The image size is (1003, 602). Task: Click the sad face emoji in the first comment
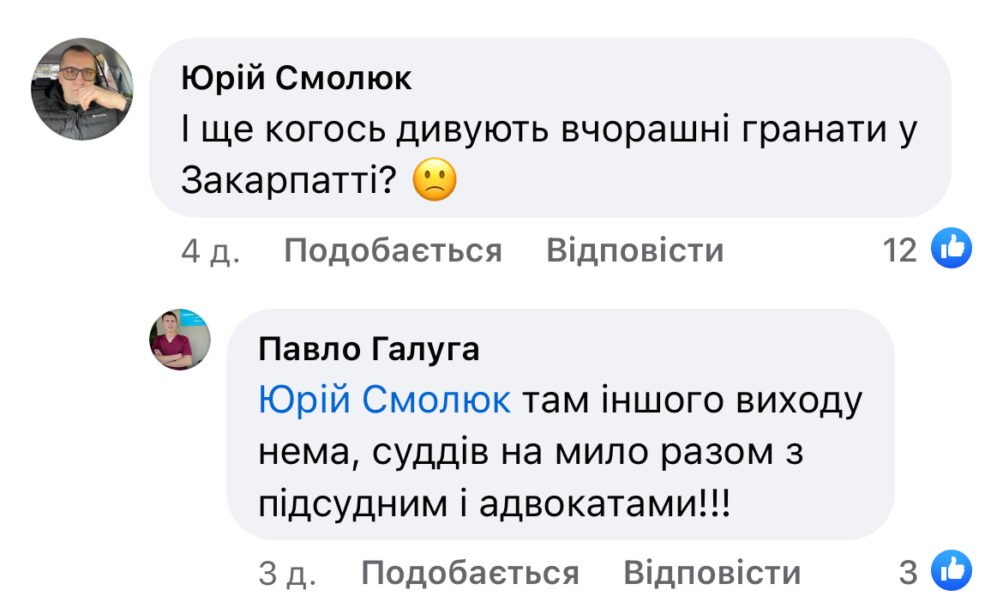point(434,180)
